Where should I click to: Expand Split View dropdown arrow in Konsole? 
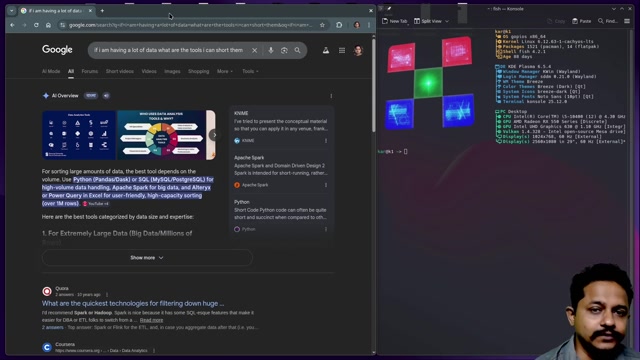pos(447,21)
